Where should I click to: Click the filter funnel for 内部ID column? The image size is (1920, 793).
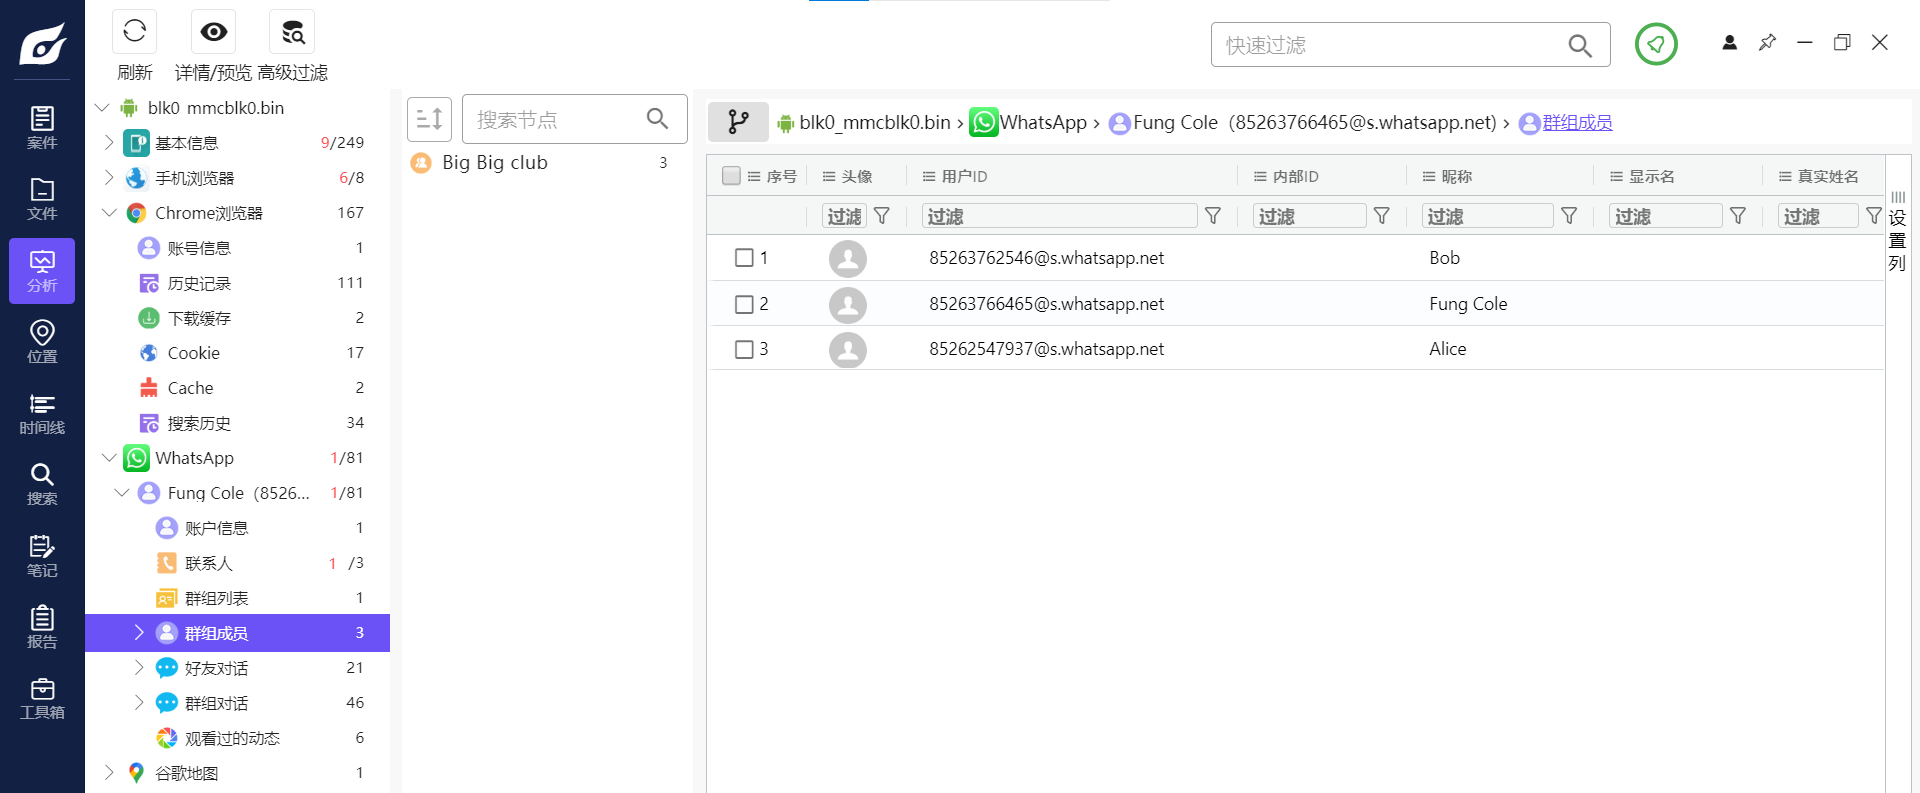click(1382, 216)
